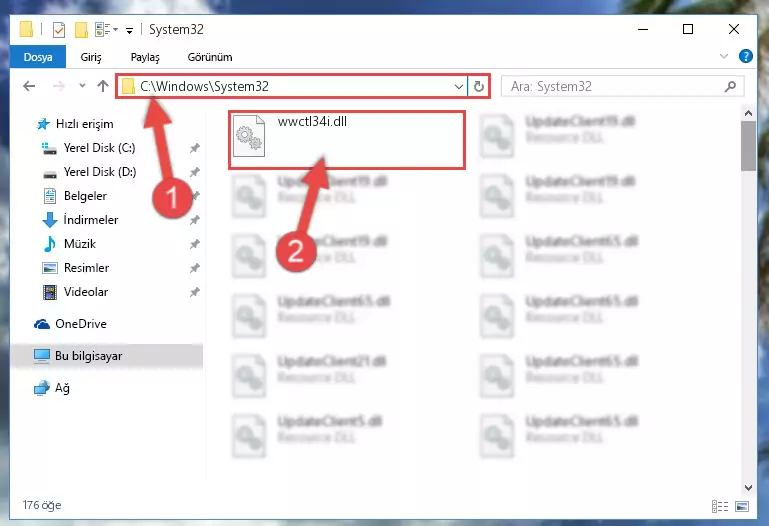Expand the ribbon chevron
The height and width of the screenshot is (526, 769).
click(723, 56)
